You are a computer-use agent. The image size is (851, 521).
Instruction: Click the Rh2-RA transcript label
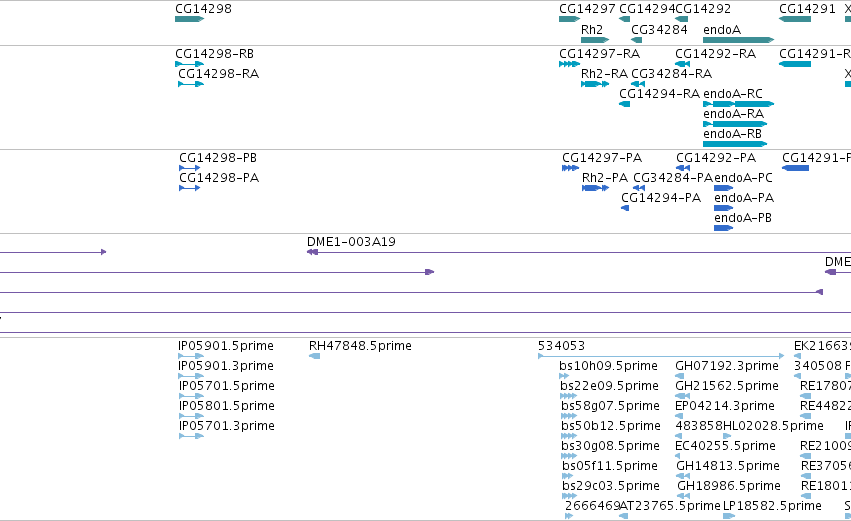(x=604, y=74)
